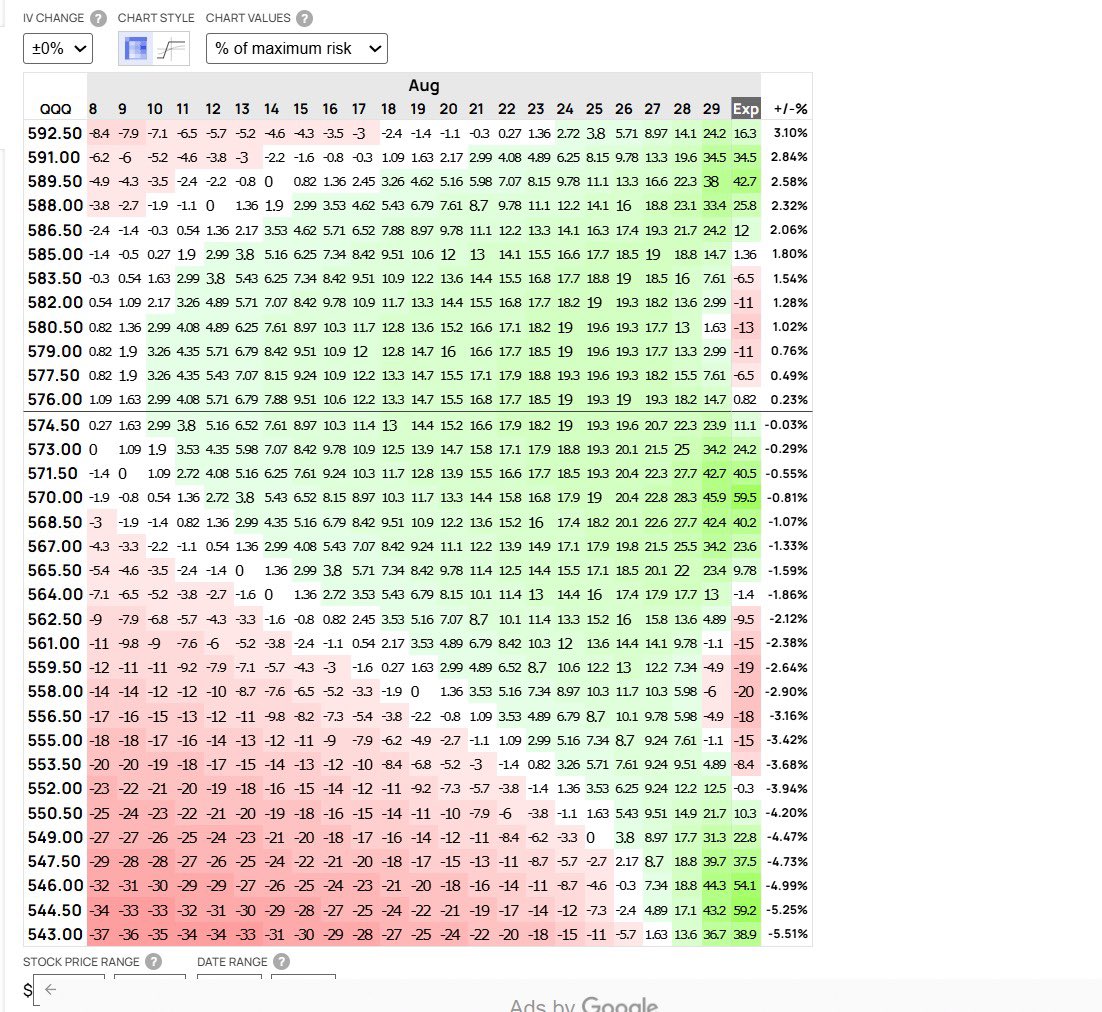Select date column header 22
This screenshot has width=1102, height=1012.
point(507,109)
